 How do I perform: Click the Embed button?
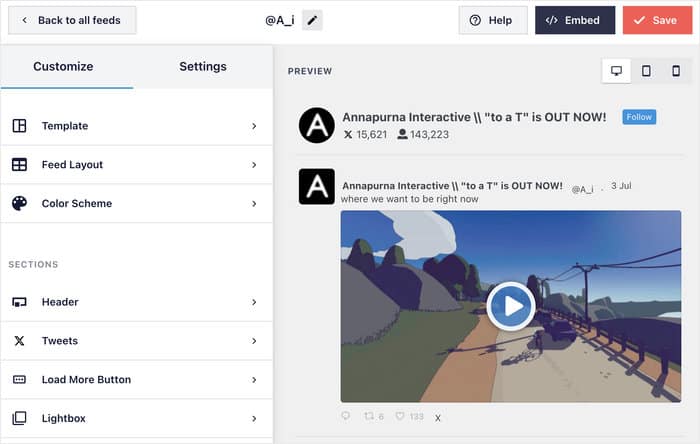coord(575,20)
